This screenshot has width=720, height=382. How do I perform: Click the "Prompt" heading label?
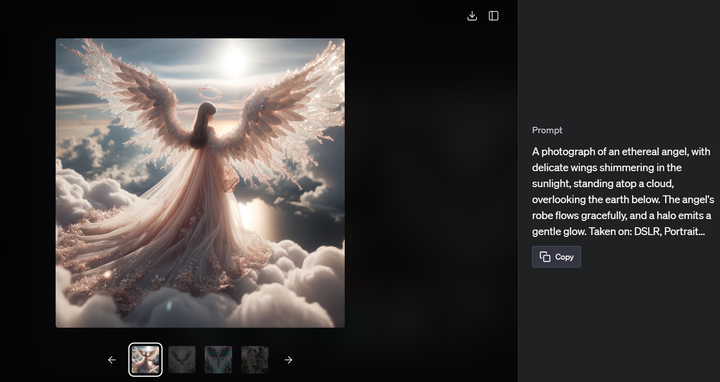[x=547, y=130]
